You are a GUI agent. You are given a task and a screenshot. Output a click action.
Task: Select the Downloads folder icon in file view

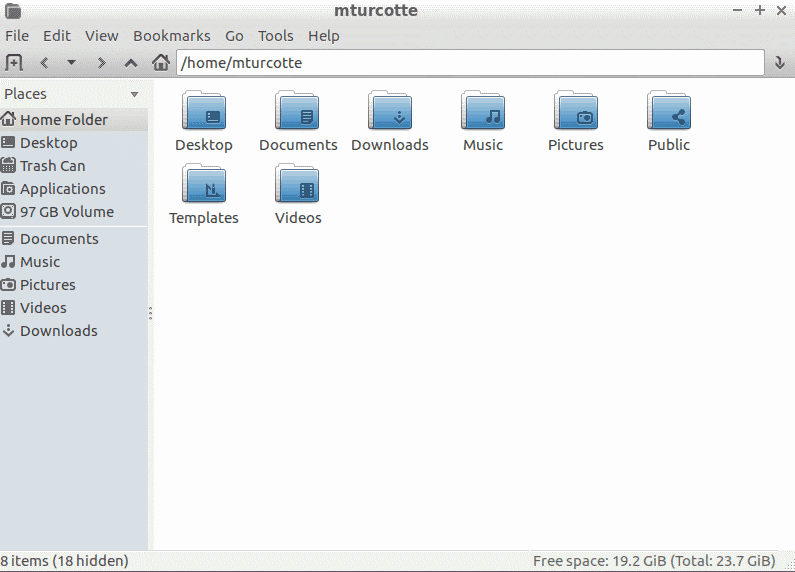390,111
